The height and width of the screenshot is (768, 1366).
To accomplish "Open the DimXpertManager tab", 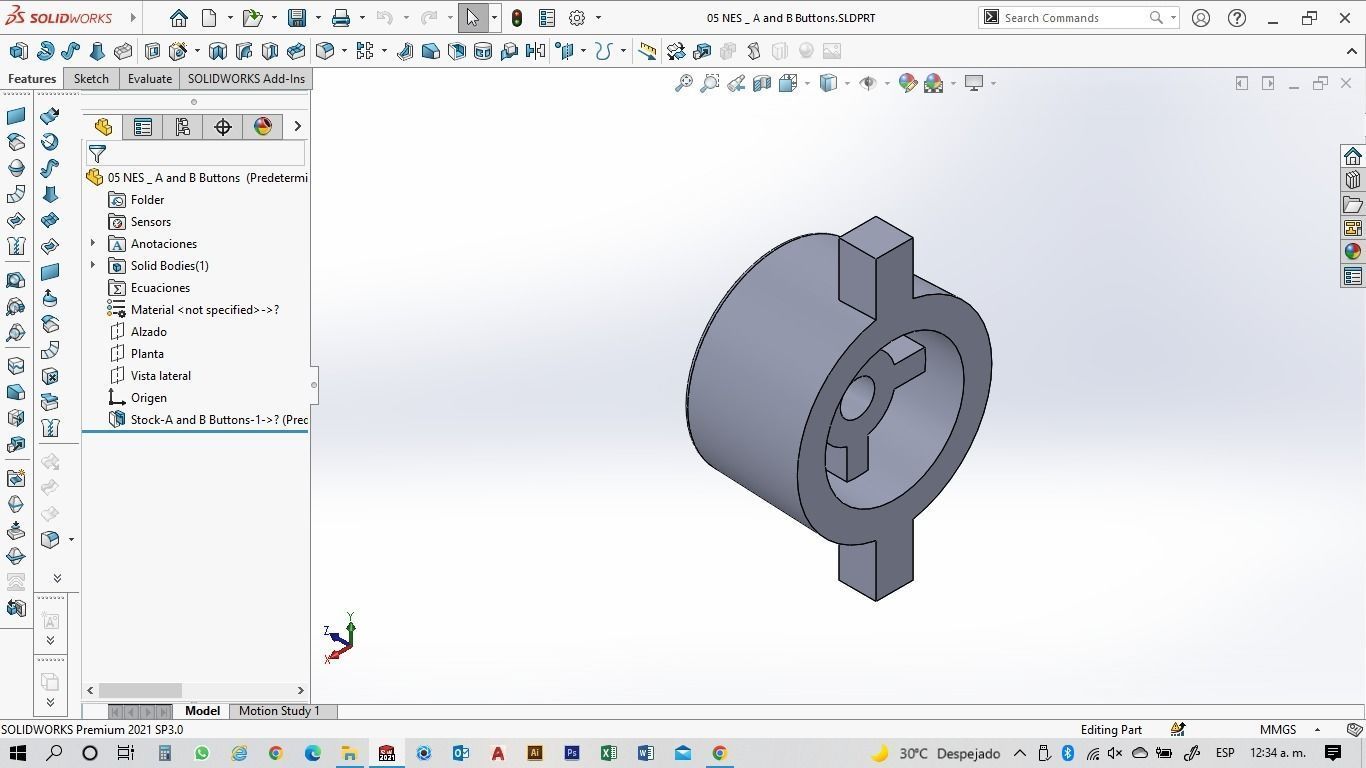I will pos(223,126).
